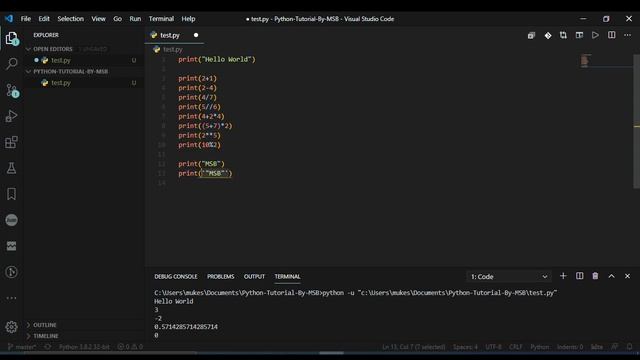Open the Edit menu

pyautogui.click(x=44, y=19)
